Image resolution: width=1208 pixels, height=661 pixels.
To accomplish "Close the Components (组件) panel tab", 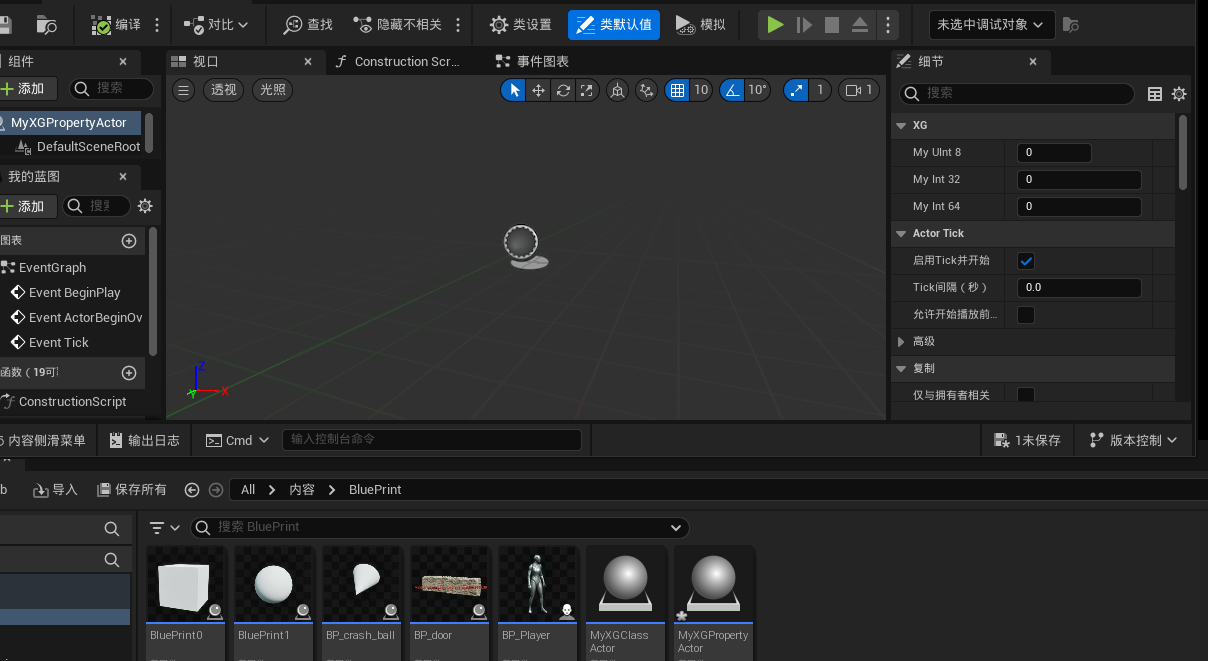I will (123, 62).
